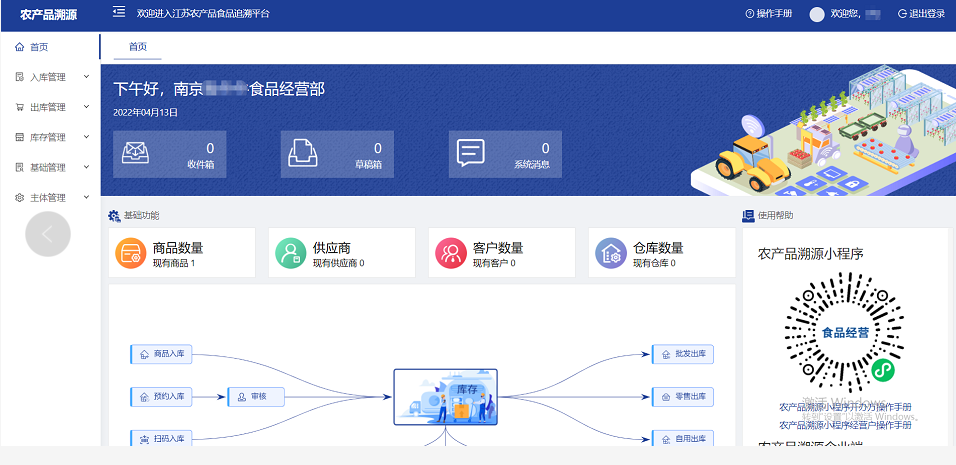956x465 pixels.
Task: Select 首页 in the sidebar
Action: (x=38, y=47)
